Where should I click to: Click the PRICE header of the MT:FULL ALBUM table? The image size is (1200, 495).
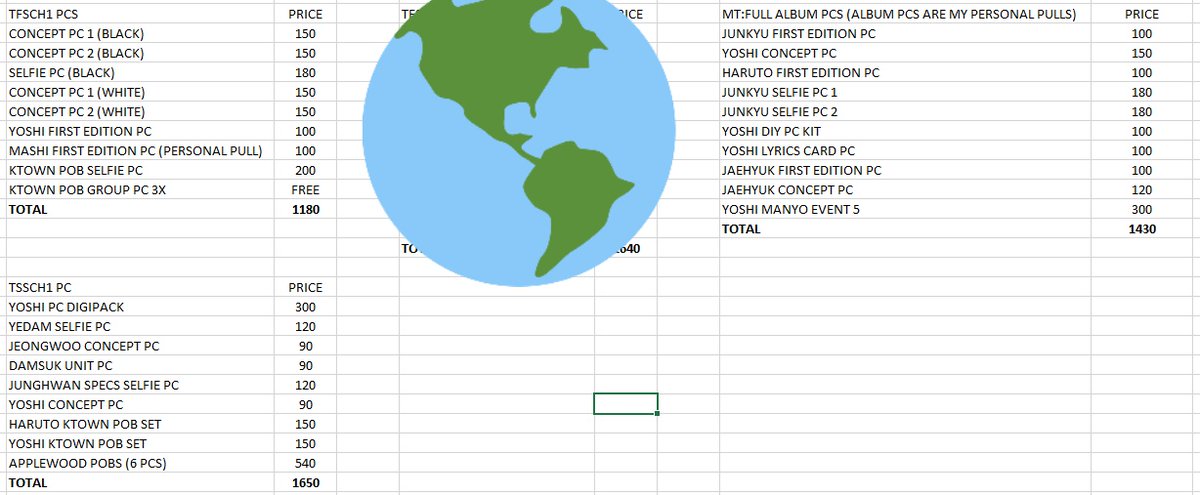click(x=1141, y=14)
